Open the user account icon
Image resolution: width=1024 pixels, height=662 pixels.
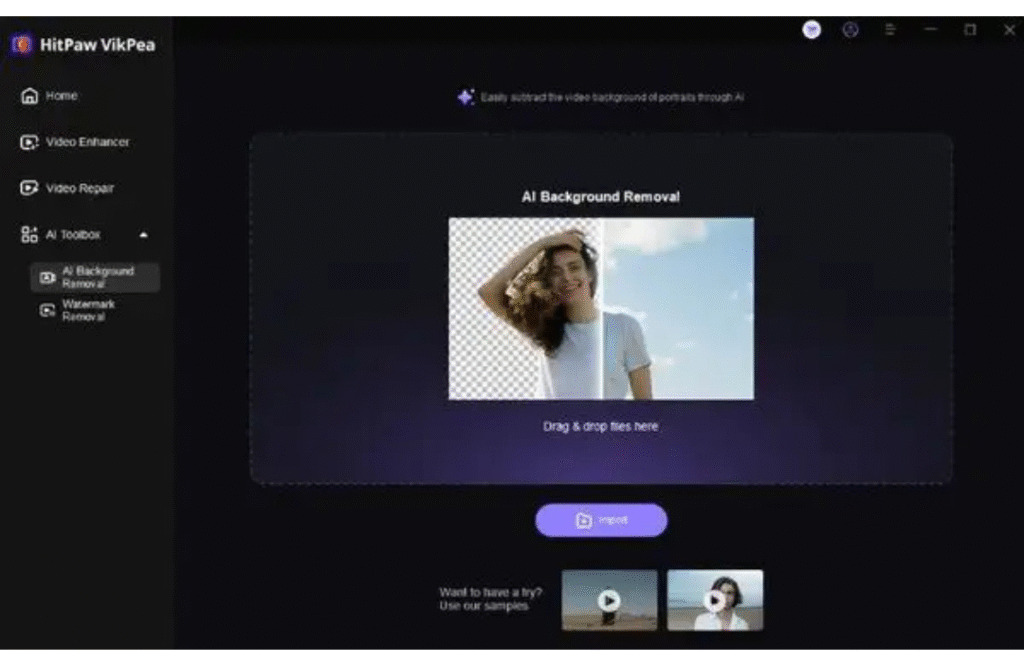click(851, 30)
